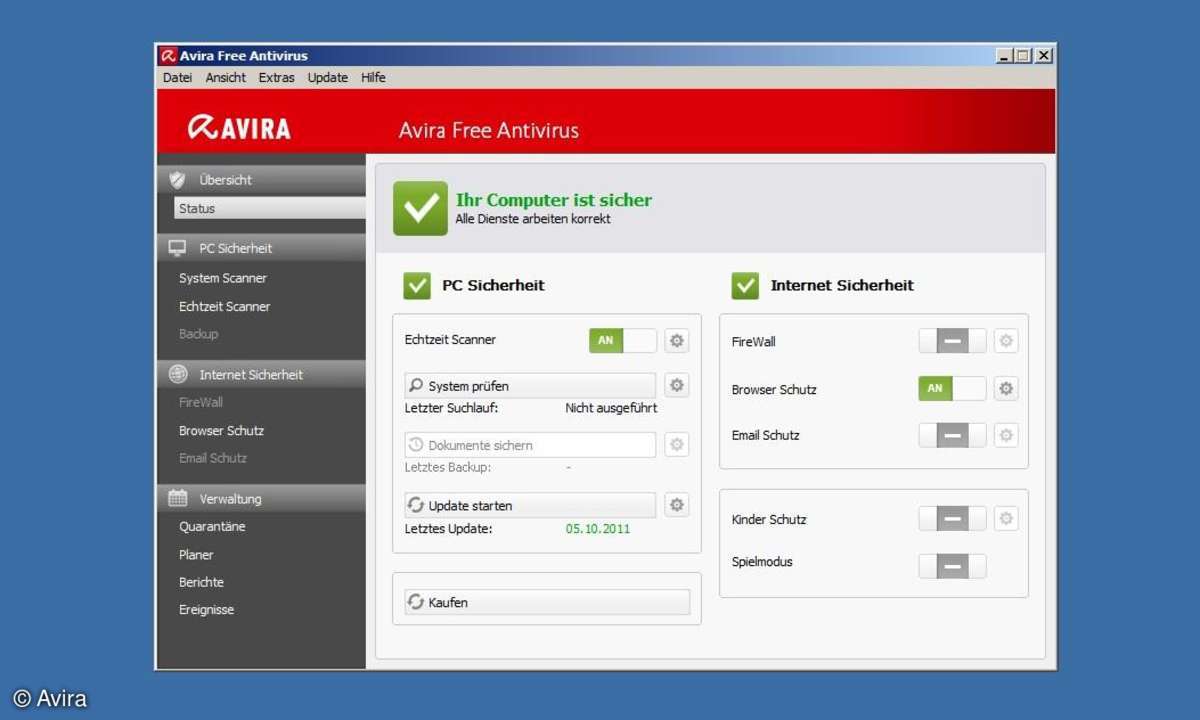This screenshot has width=1200, height=720.
Task: Click large green checkmark status icon
Action: [420, 208]
